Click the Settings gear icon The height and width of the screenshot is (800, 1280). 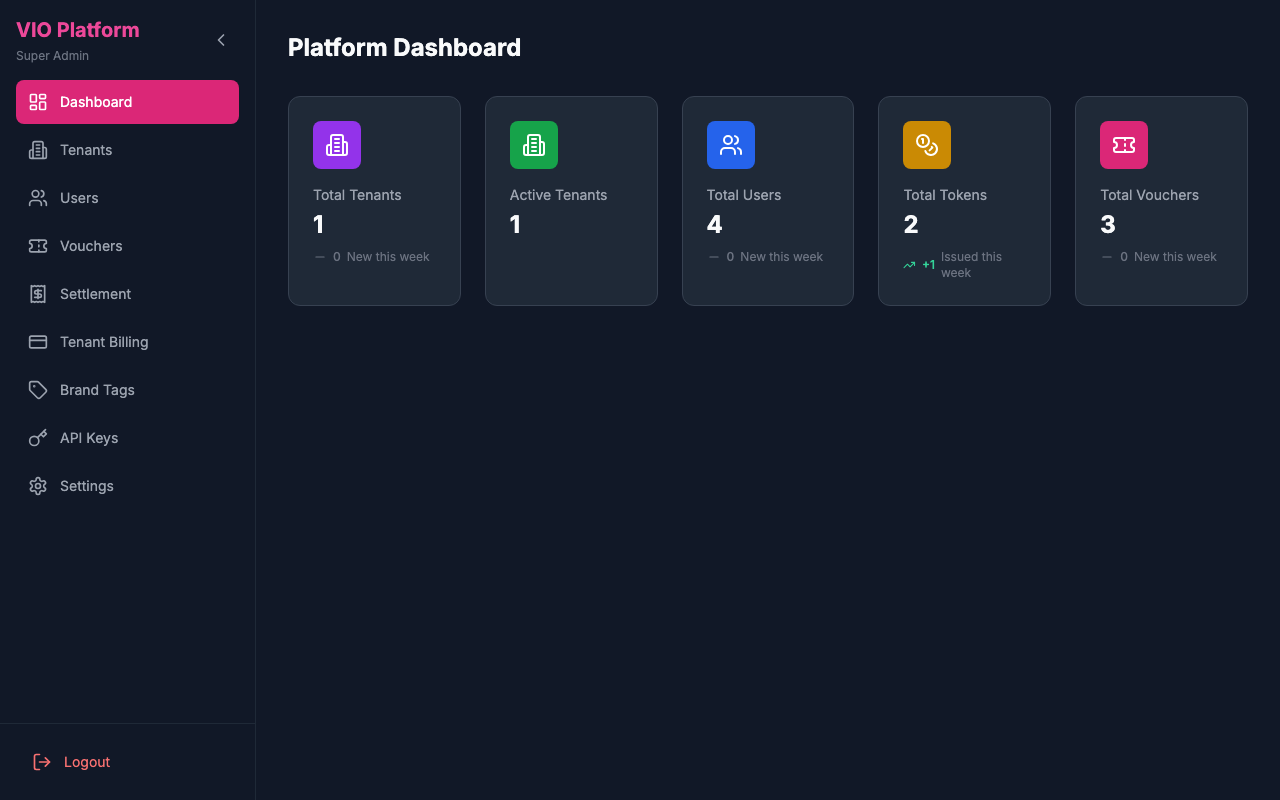(37, 486)
